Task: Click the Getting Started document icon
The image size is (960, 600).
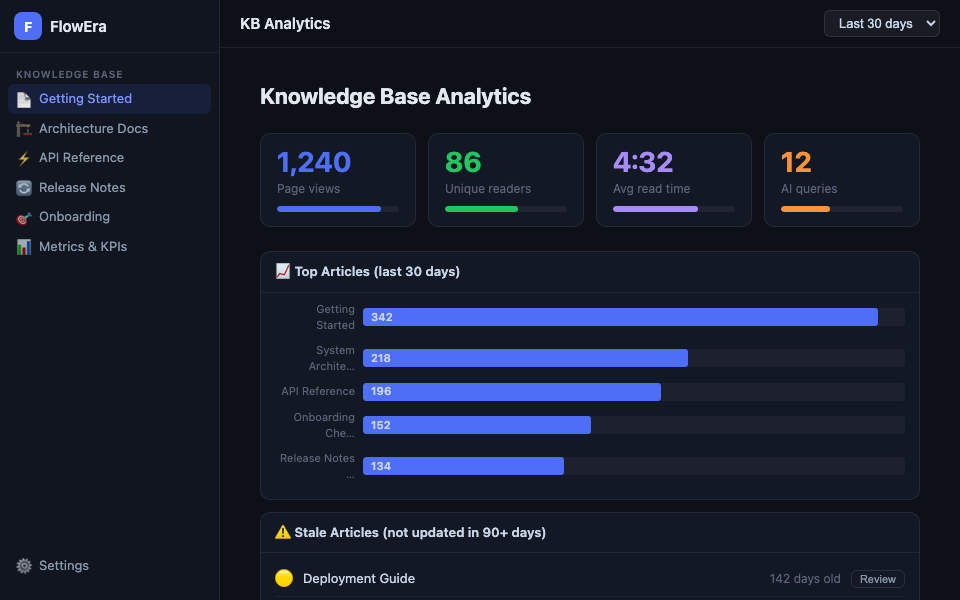Action: (24, 99)
